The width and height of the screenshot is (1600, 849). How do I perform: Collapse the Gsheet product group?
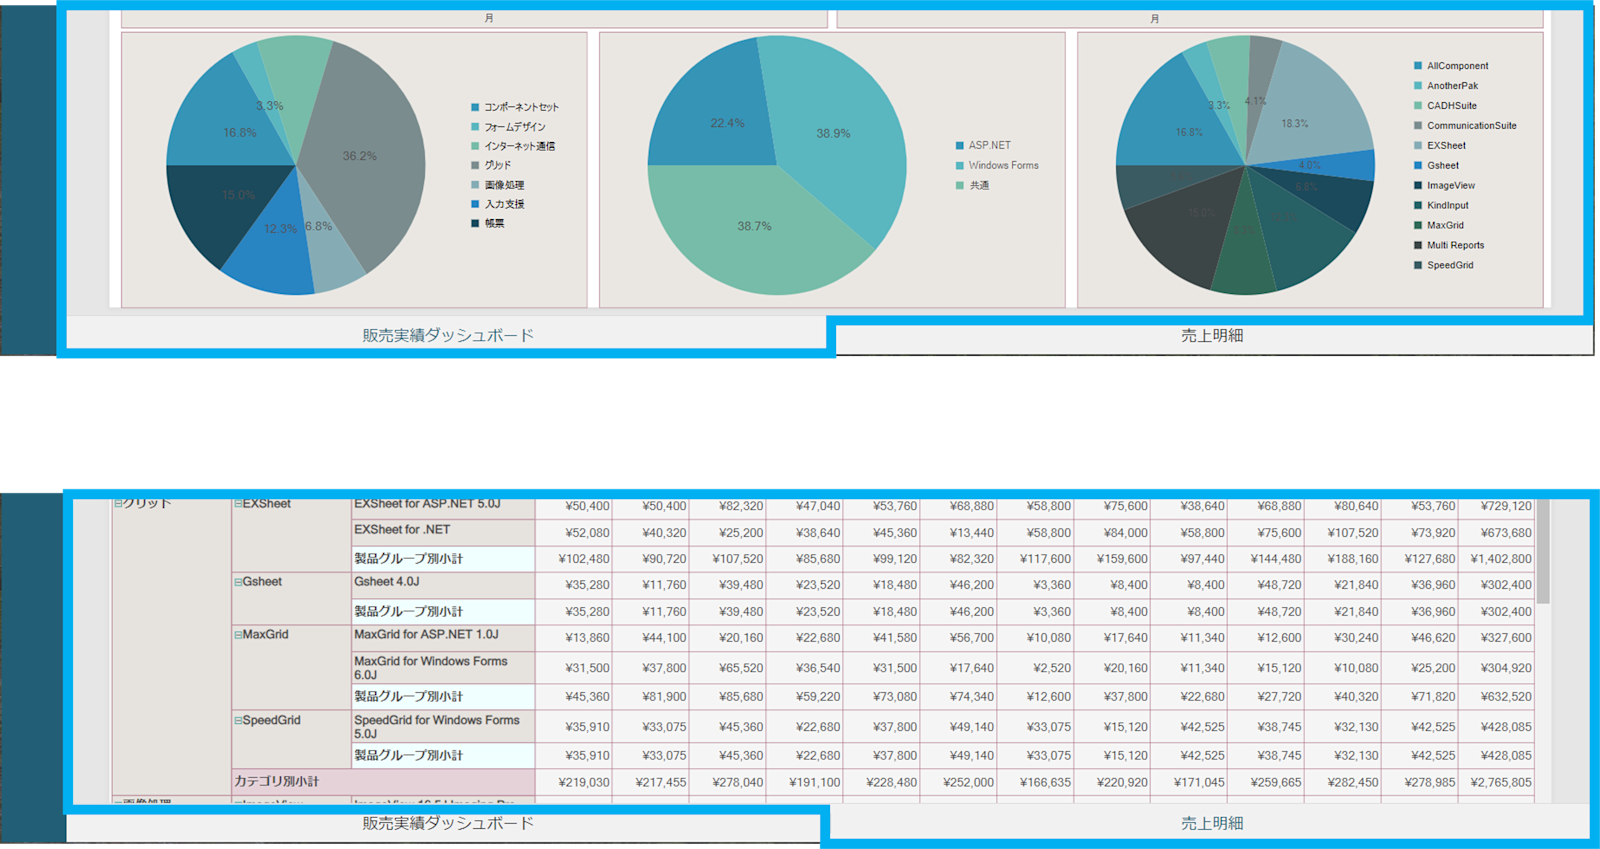pos(238,582)
